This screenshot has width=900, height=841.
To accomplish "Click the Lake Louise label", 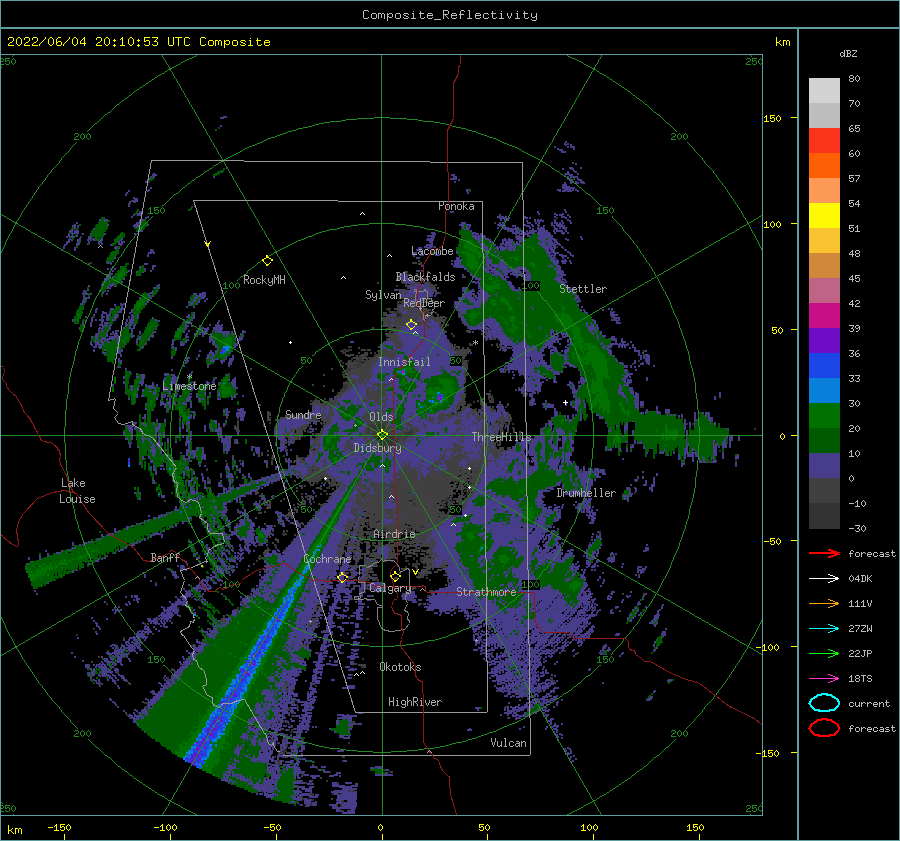I will tap(77, 491).
